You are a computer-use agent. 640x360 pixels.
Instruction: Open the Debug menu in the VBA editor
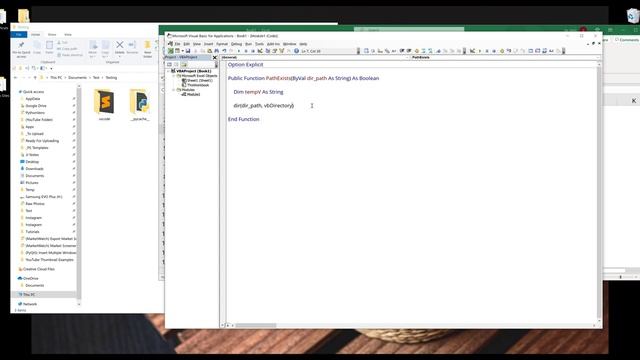236,44
